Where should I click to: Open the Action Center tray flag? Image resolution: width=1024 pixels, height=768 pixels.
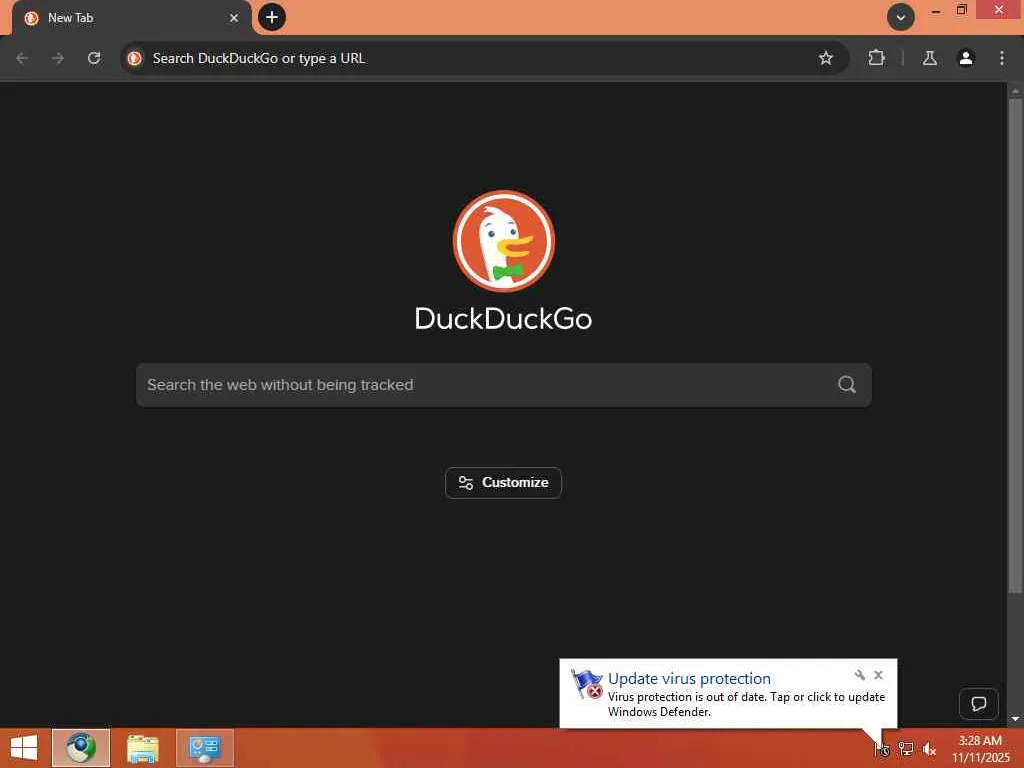[882, 748]
